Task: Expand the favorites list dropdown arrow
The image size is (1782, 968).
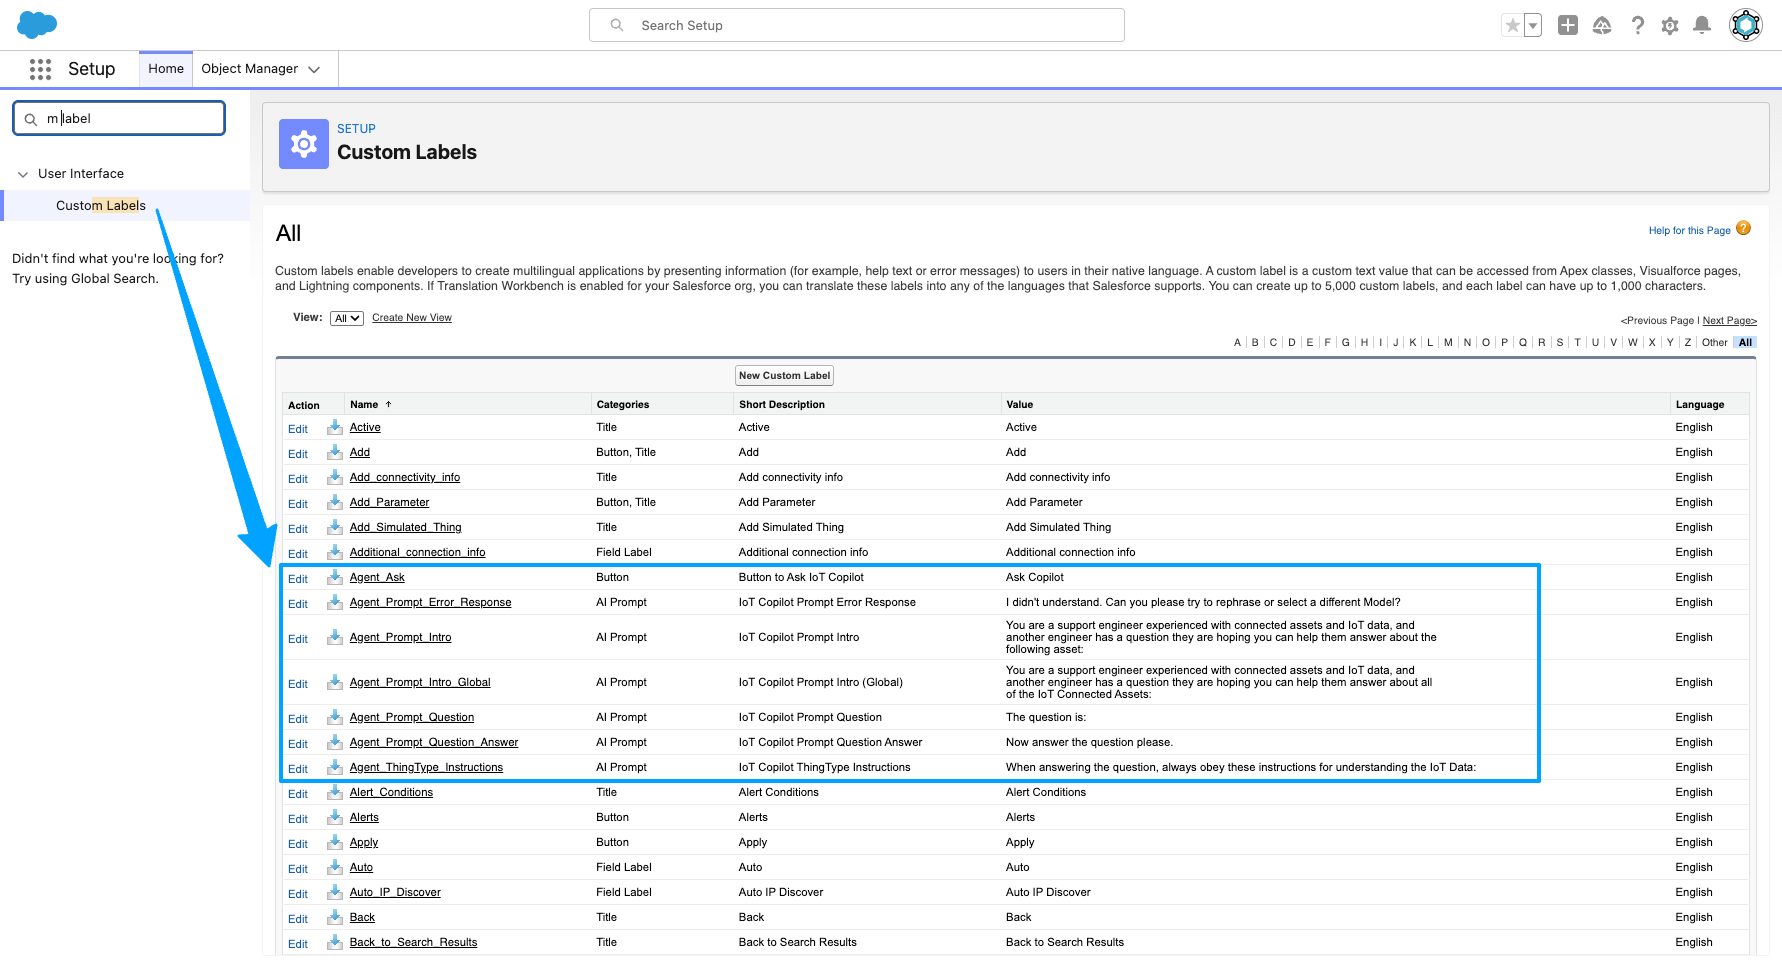Action: coord(1532,25)
